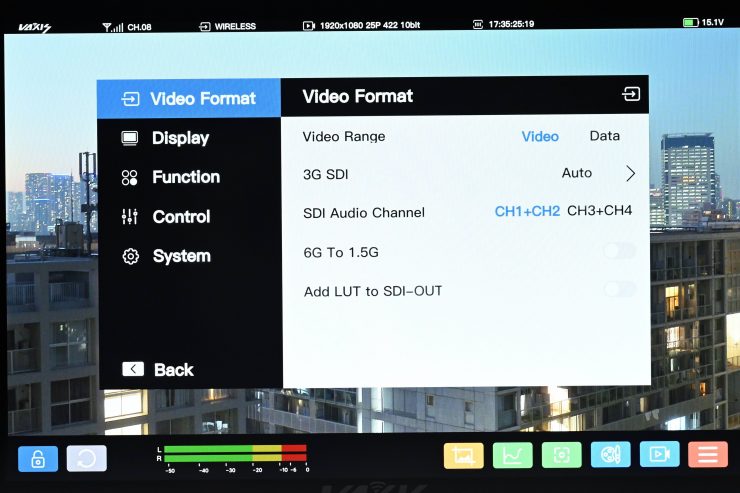This screenshot has width=740, height=493.
Task: Expand 3G SDI options chevron
Action: (630, 174)
